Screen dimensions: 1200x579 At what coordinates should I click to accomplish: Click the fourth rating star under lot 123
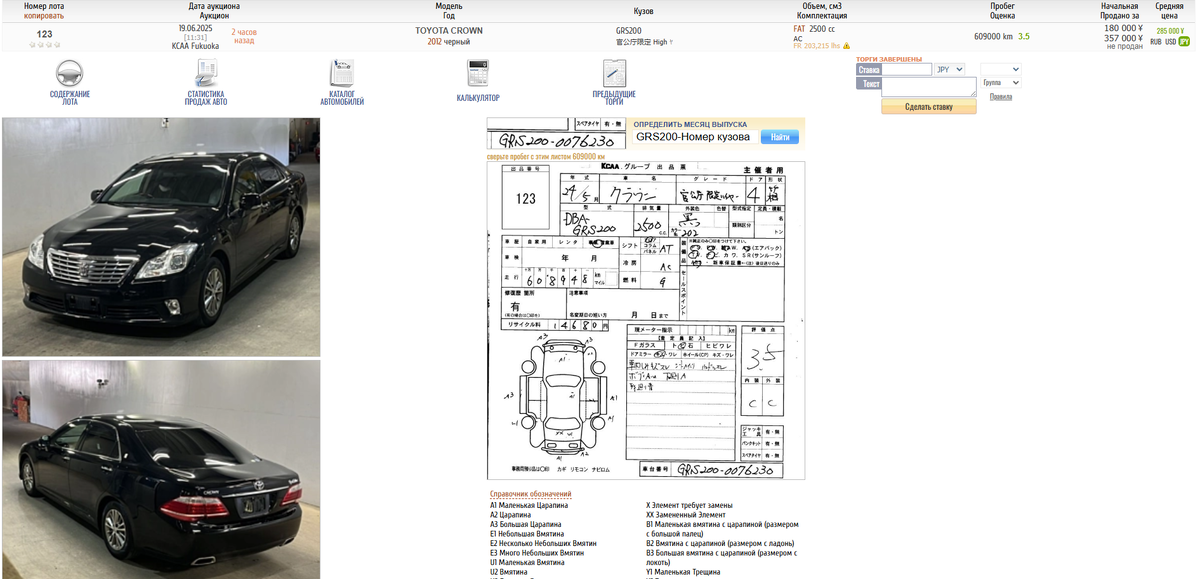(x=57, y=45)
